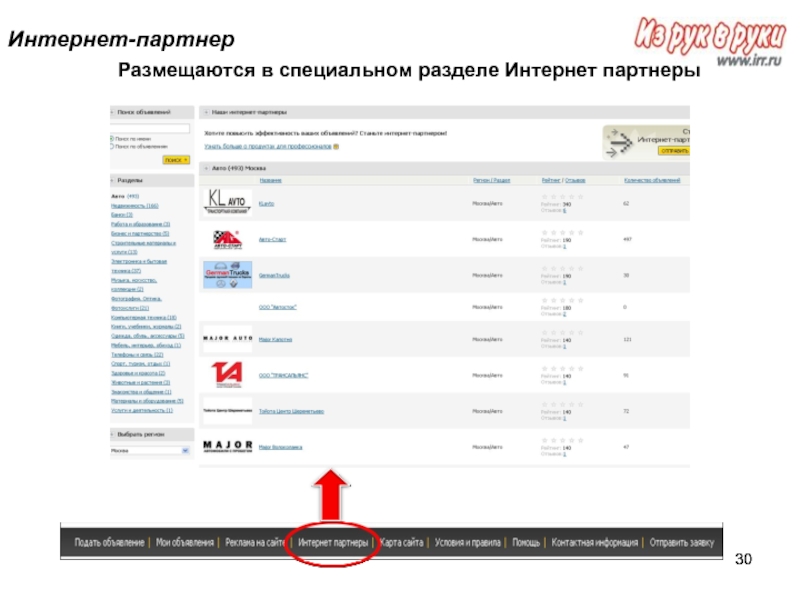800x600 pixels.
Task: Sort table by Рейтинг column link
Action: (x=551, y=181)
